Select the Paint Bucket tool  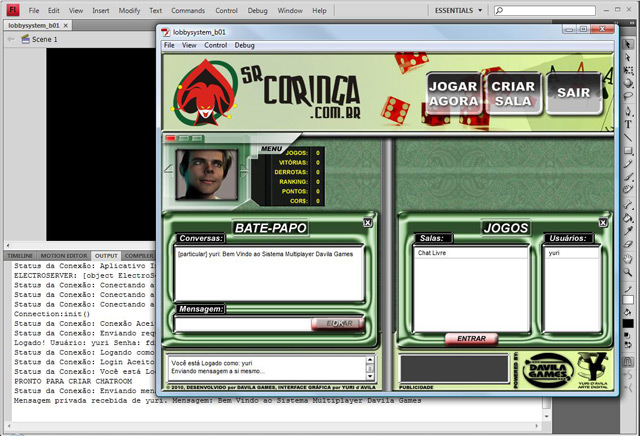click(x=628, y=218)
